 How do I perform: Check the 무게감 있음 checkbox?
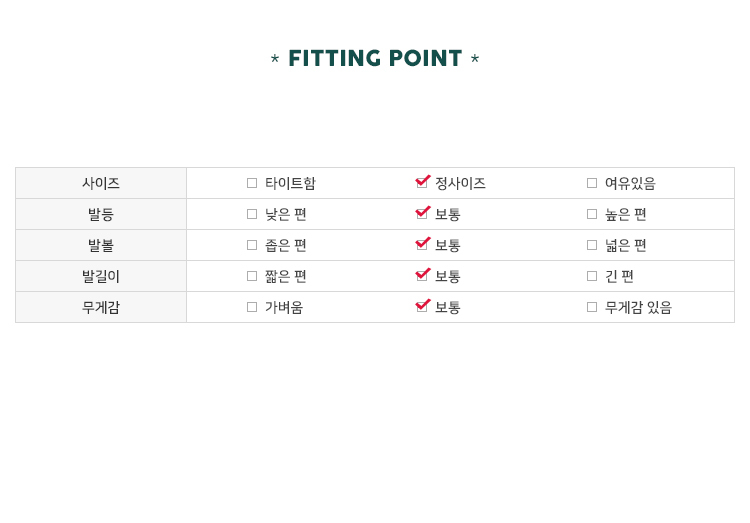coord(592,307)
